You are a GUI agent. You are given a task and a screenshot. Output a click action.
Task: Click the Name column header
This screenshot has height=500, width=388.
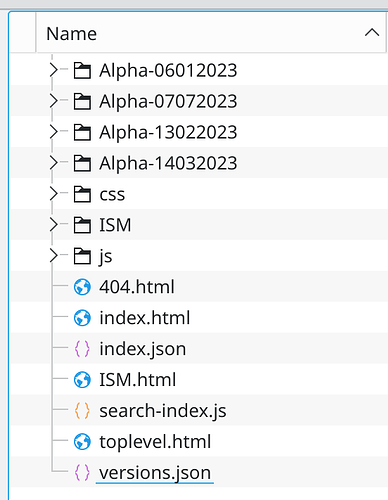point(211,33)
